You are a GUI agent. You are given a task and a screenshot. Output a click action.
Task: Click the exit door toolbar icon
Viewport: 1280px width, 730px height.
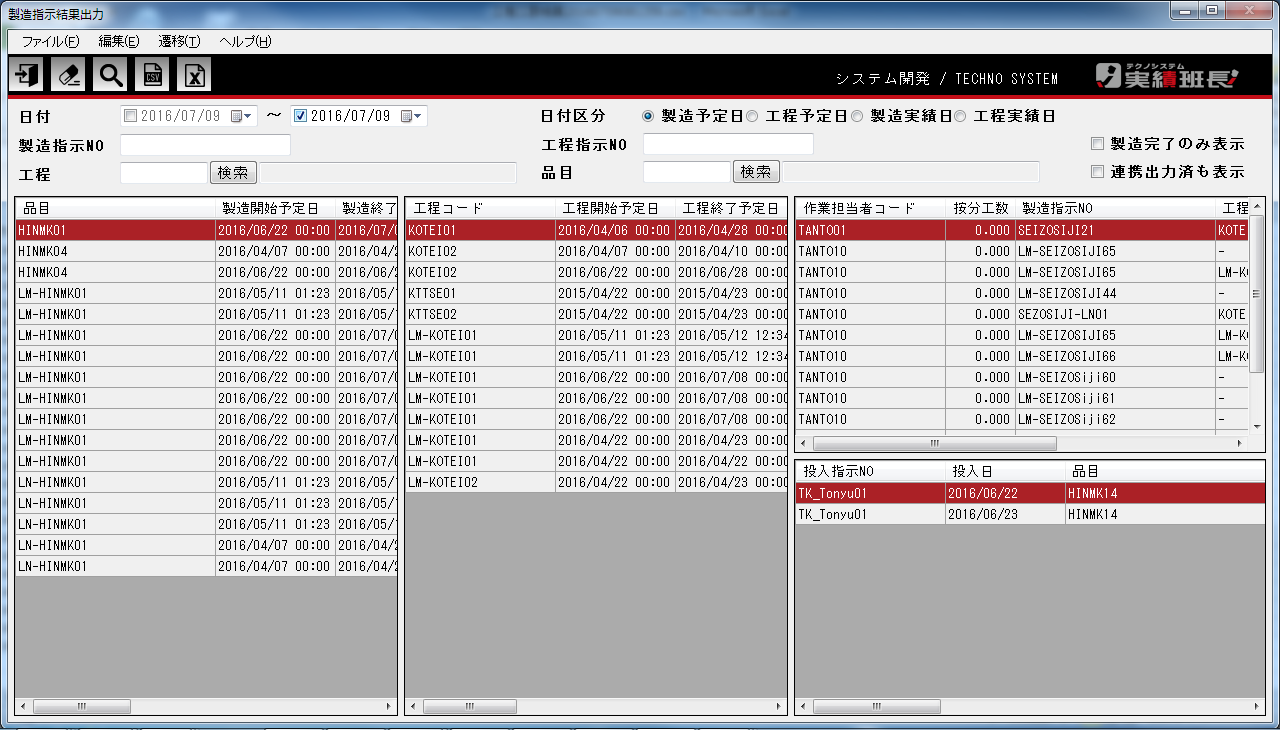pos(27,75)
